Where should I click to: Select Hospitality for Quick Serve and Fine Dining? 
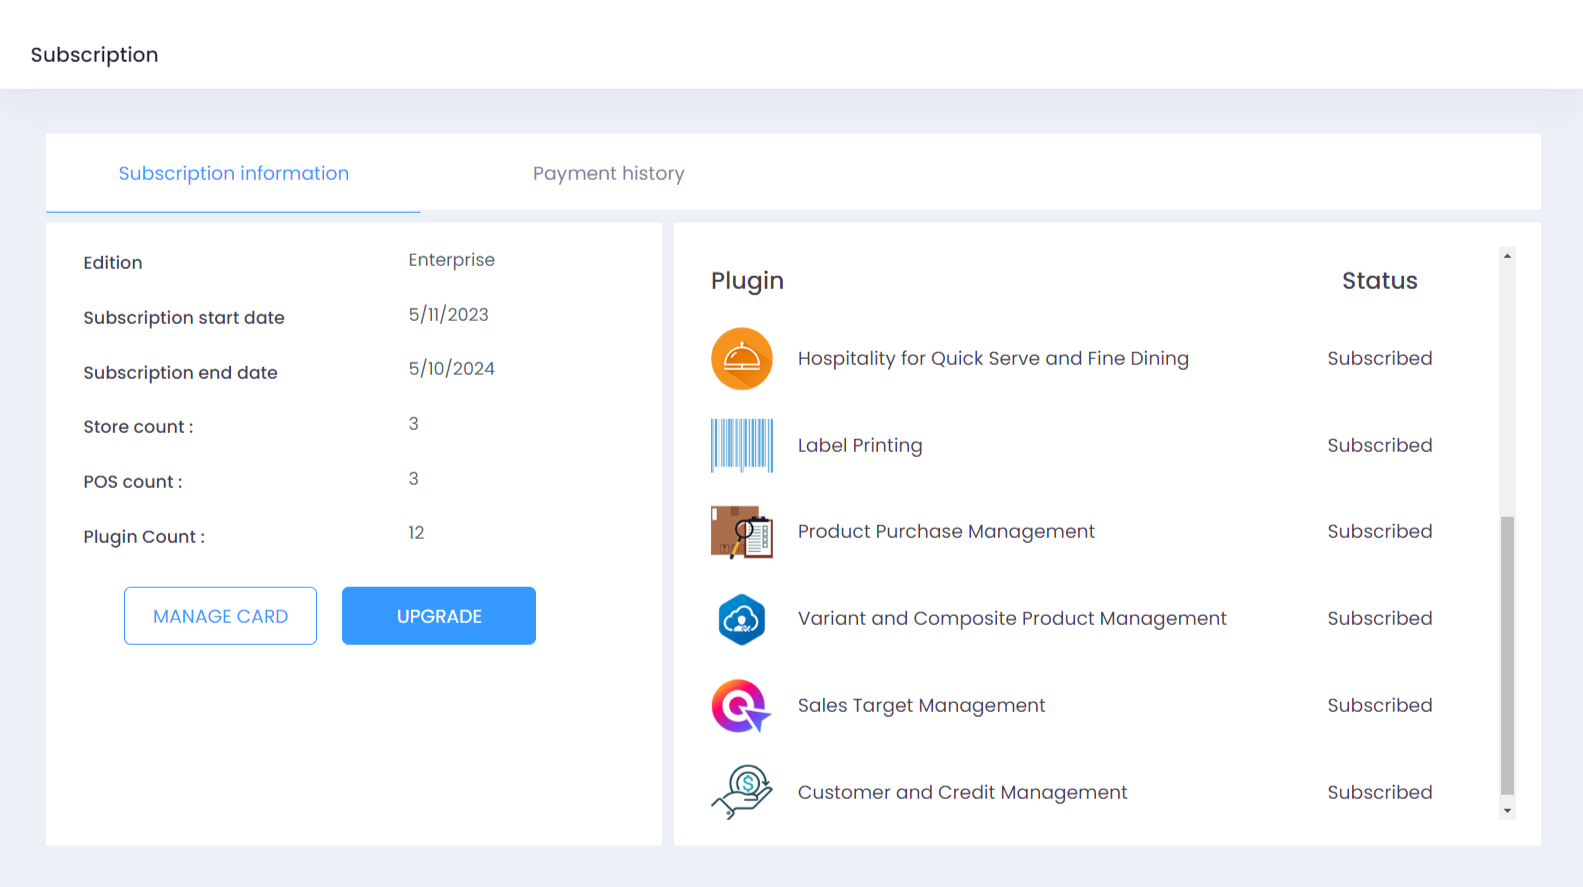992,358
